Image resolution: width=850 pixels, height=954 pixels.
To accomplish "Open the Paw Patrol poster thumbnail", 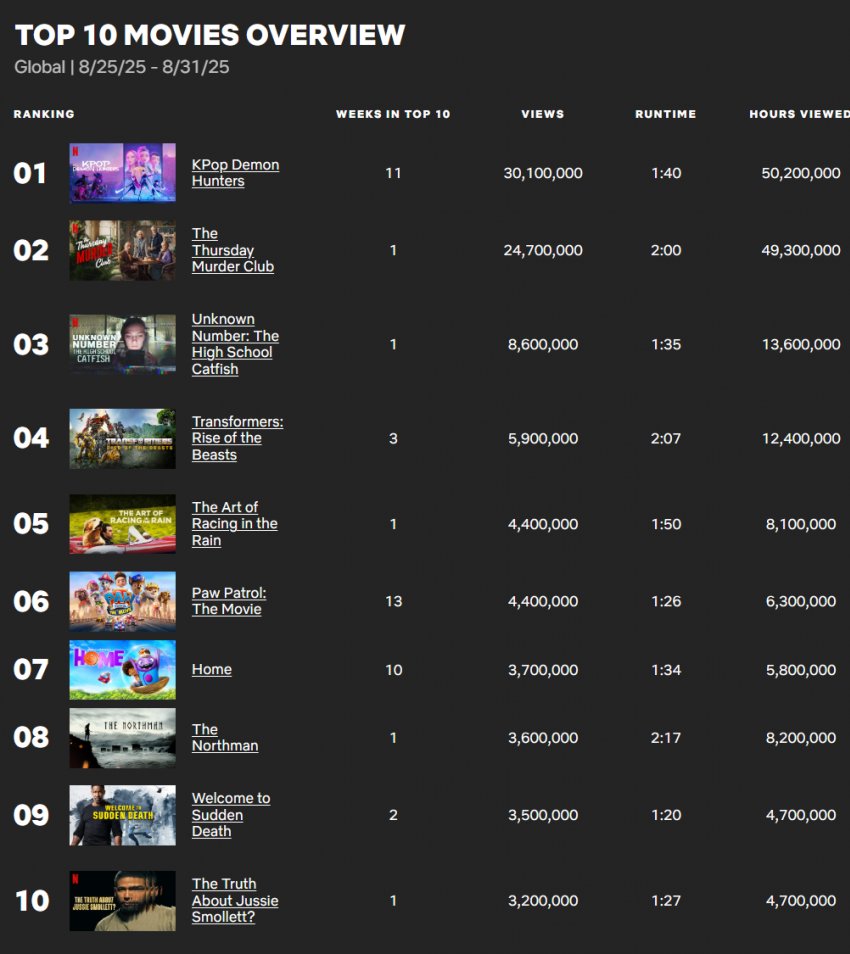I will click(x=122, y=601).
